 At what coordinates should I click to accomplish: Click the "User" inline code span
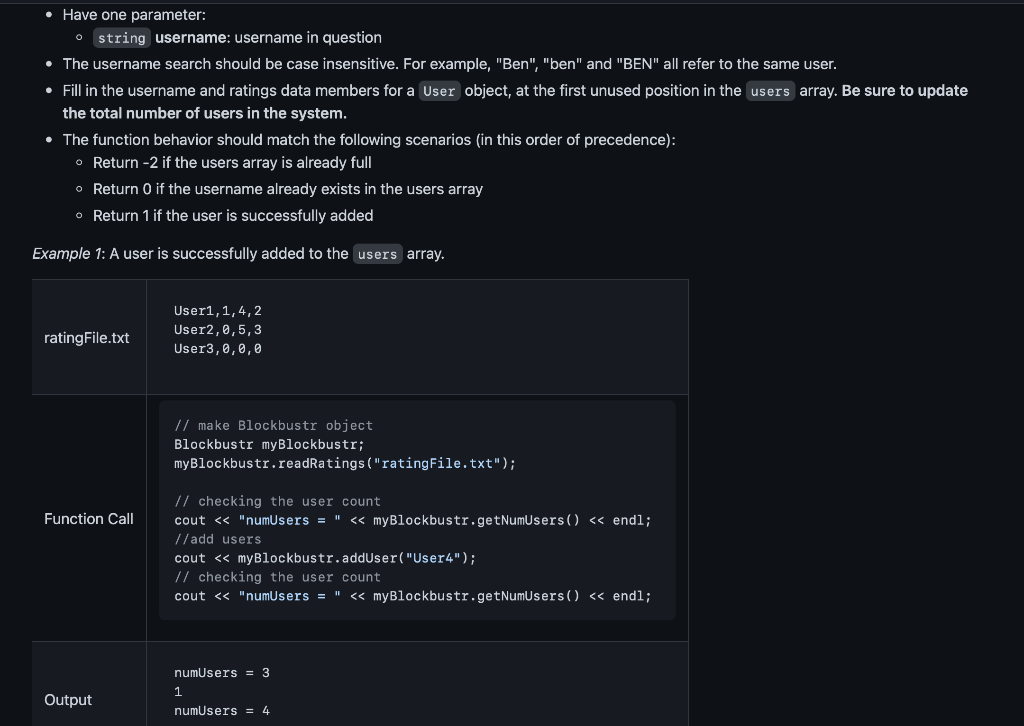pos(439,91)
